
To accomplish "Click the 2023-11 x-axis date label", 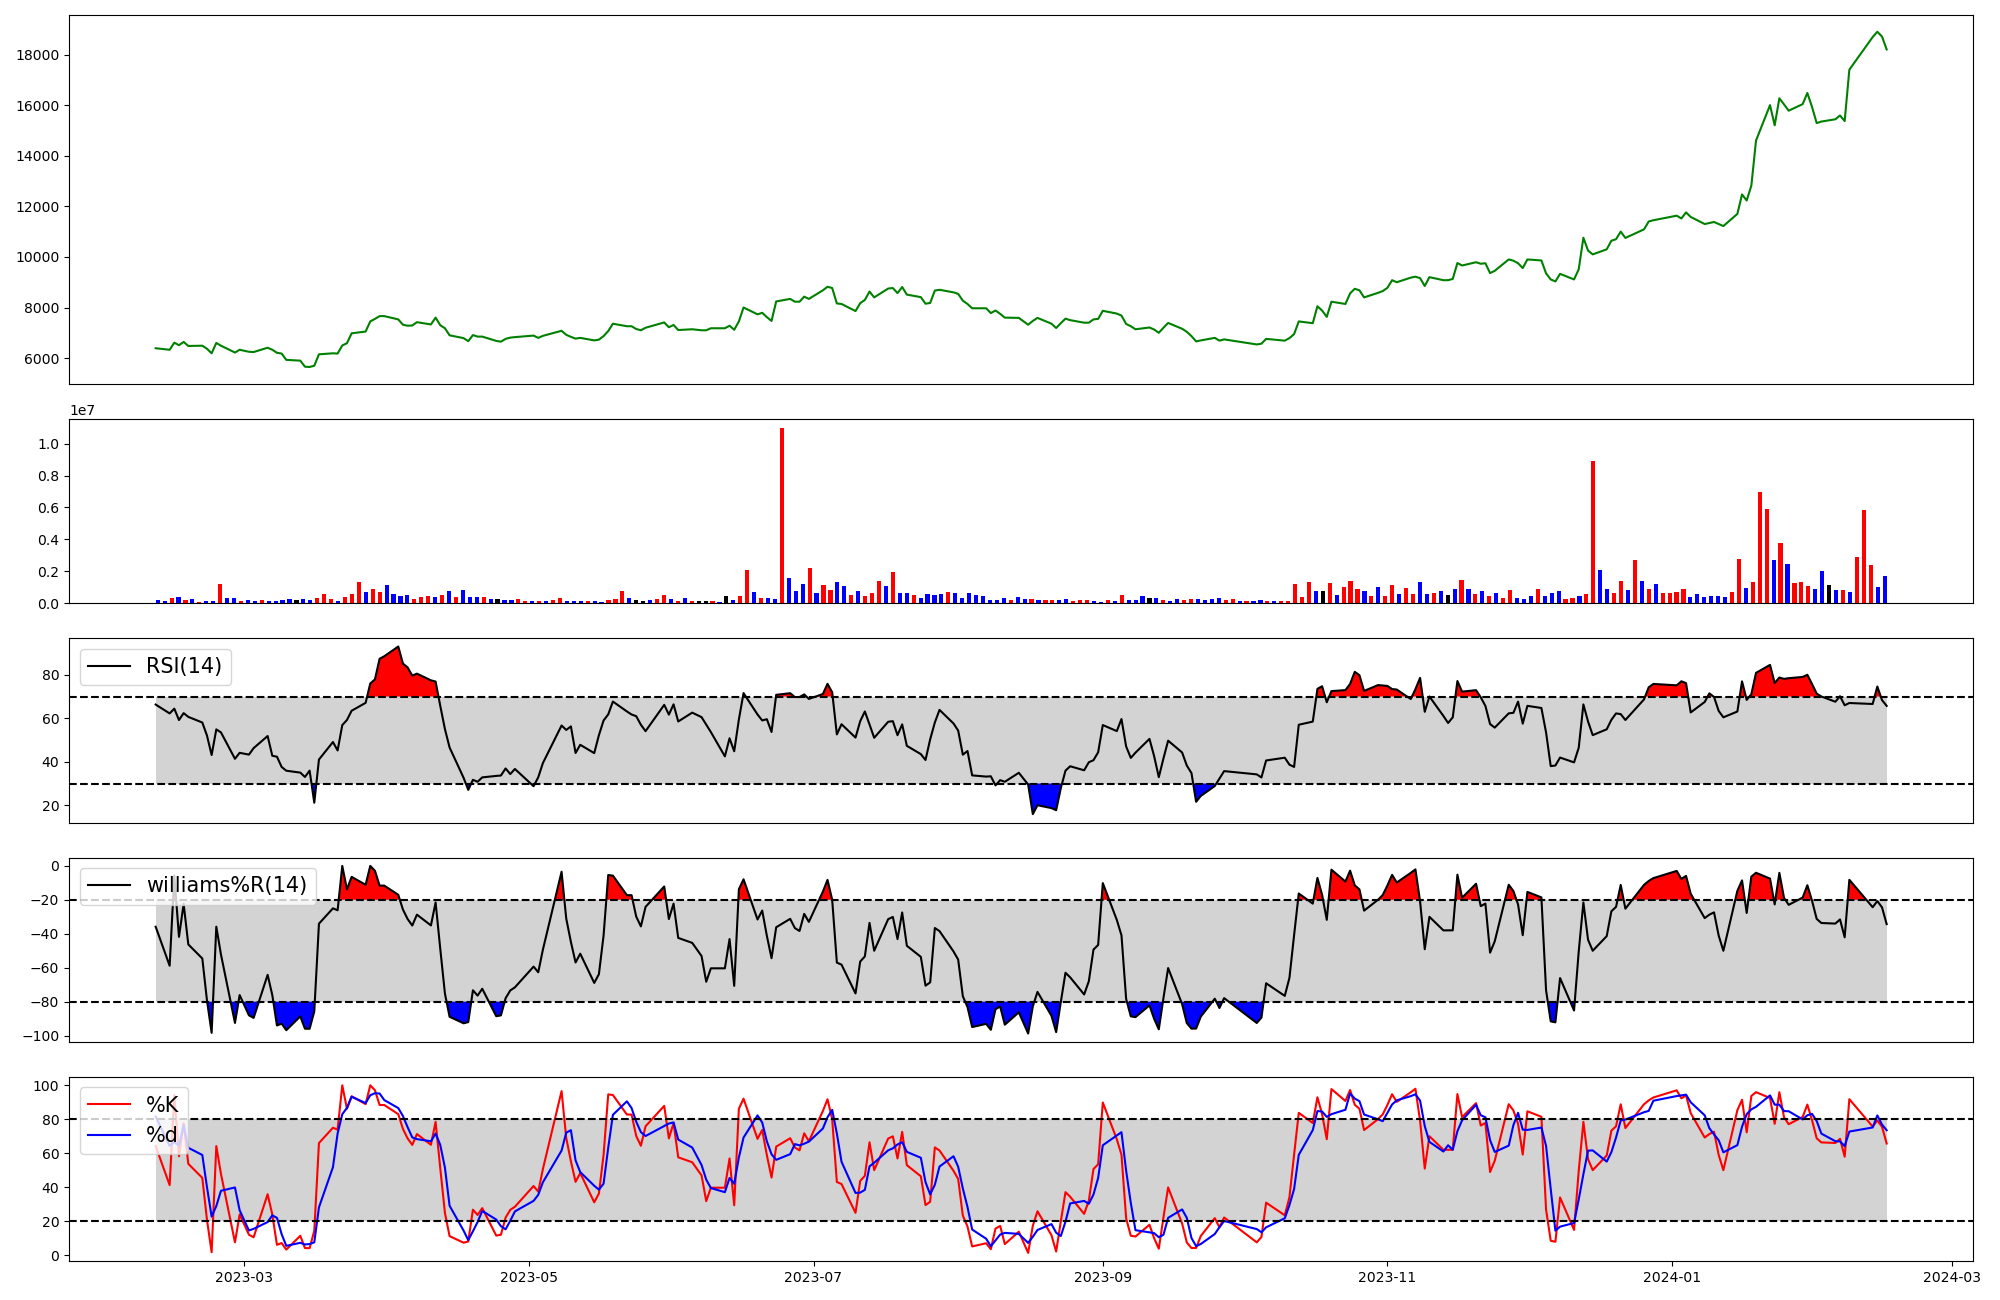I will (1388, 1276).
